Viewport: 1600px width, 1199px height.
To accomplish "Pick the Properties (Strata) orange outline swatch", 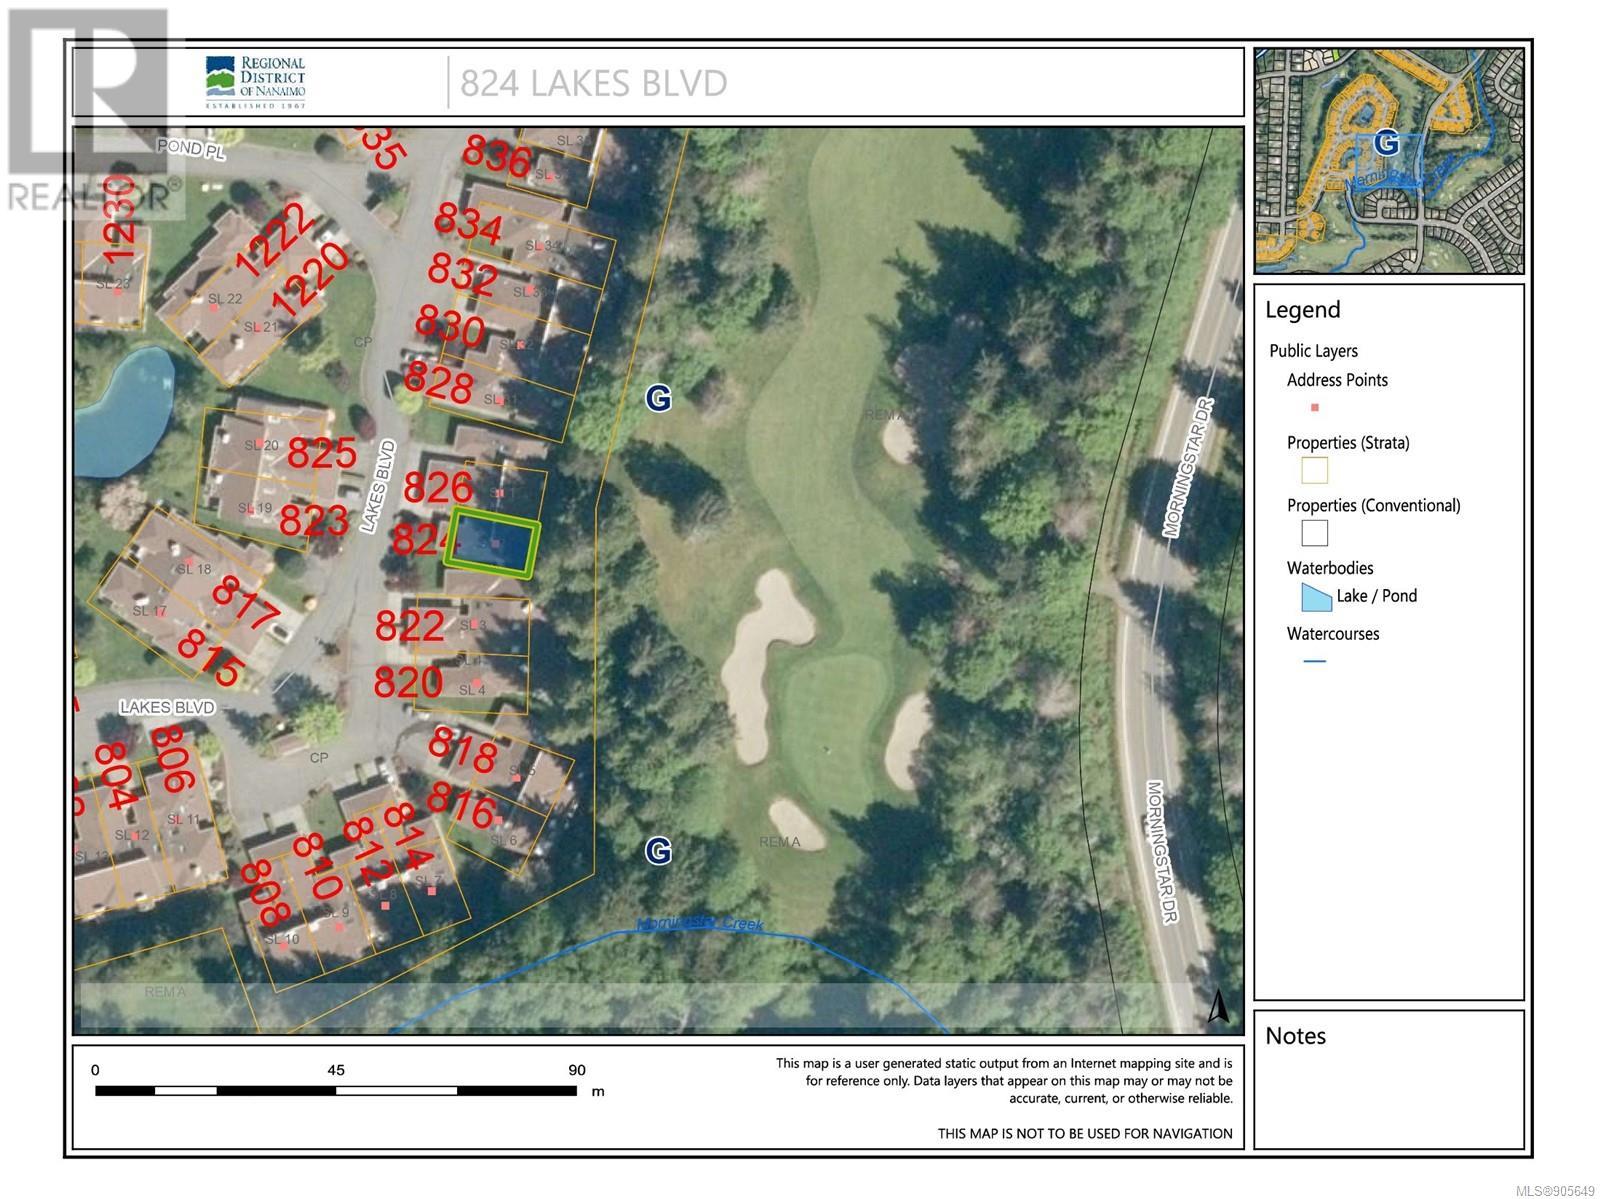I will click(1314, 470).
